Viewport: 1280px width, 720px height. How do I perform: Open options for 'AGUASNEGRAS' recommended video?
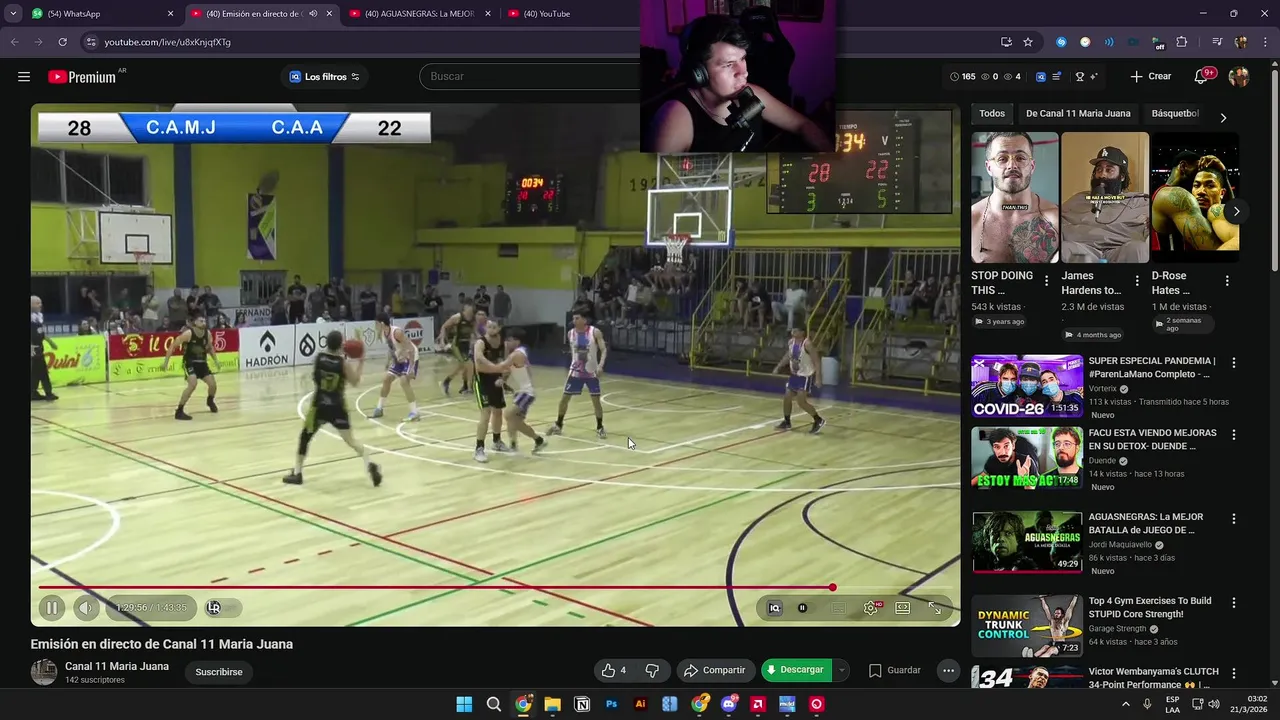[1234, 519]
